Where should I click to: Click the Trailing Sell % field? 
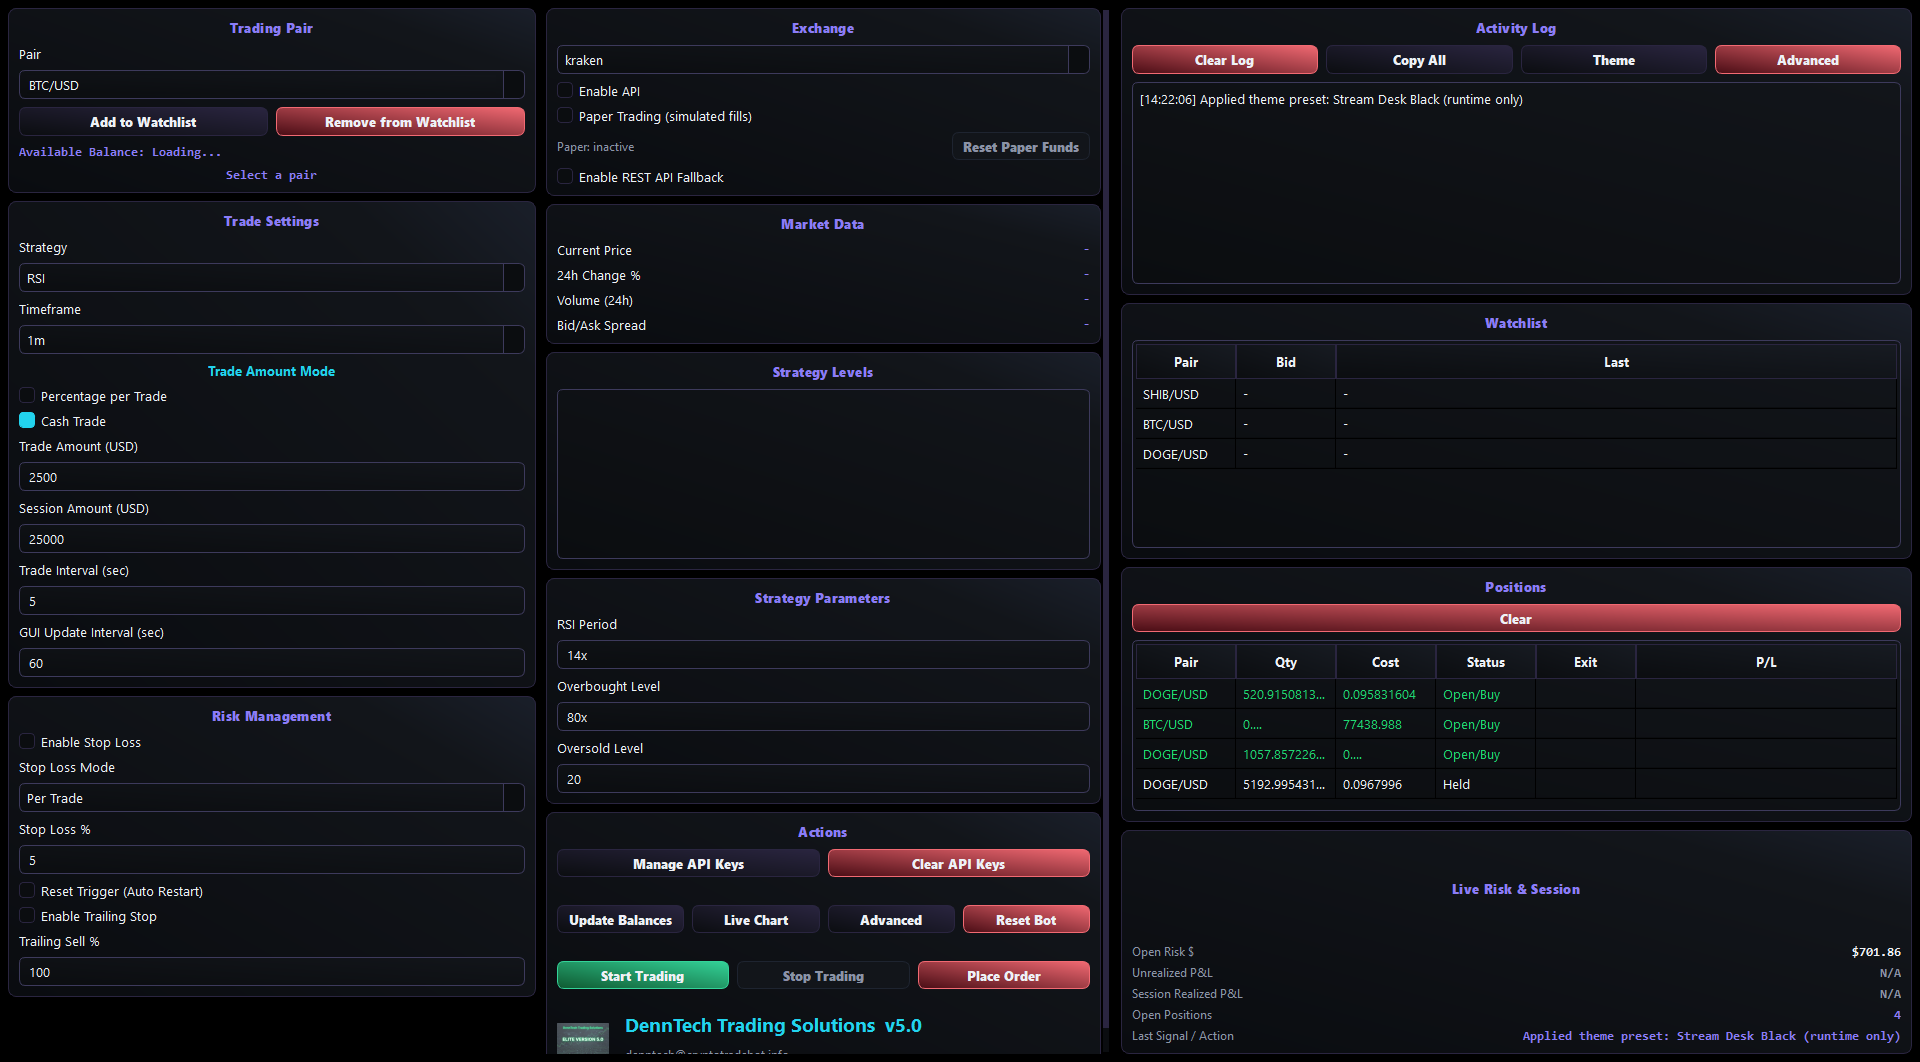272,972
